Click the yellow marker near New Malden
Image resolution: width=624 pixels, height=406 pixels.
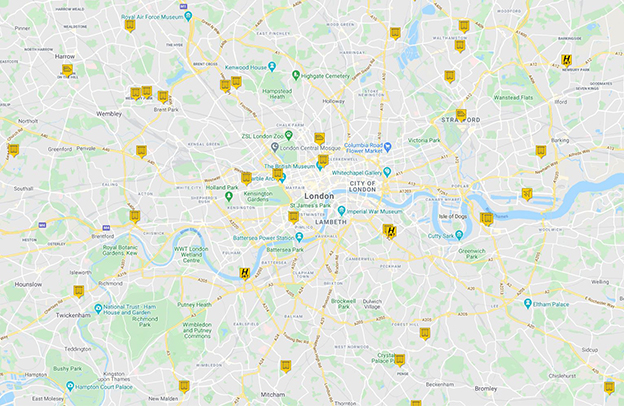(x=183, y=386)
